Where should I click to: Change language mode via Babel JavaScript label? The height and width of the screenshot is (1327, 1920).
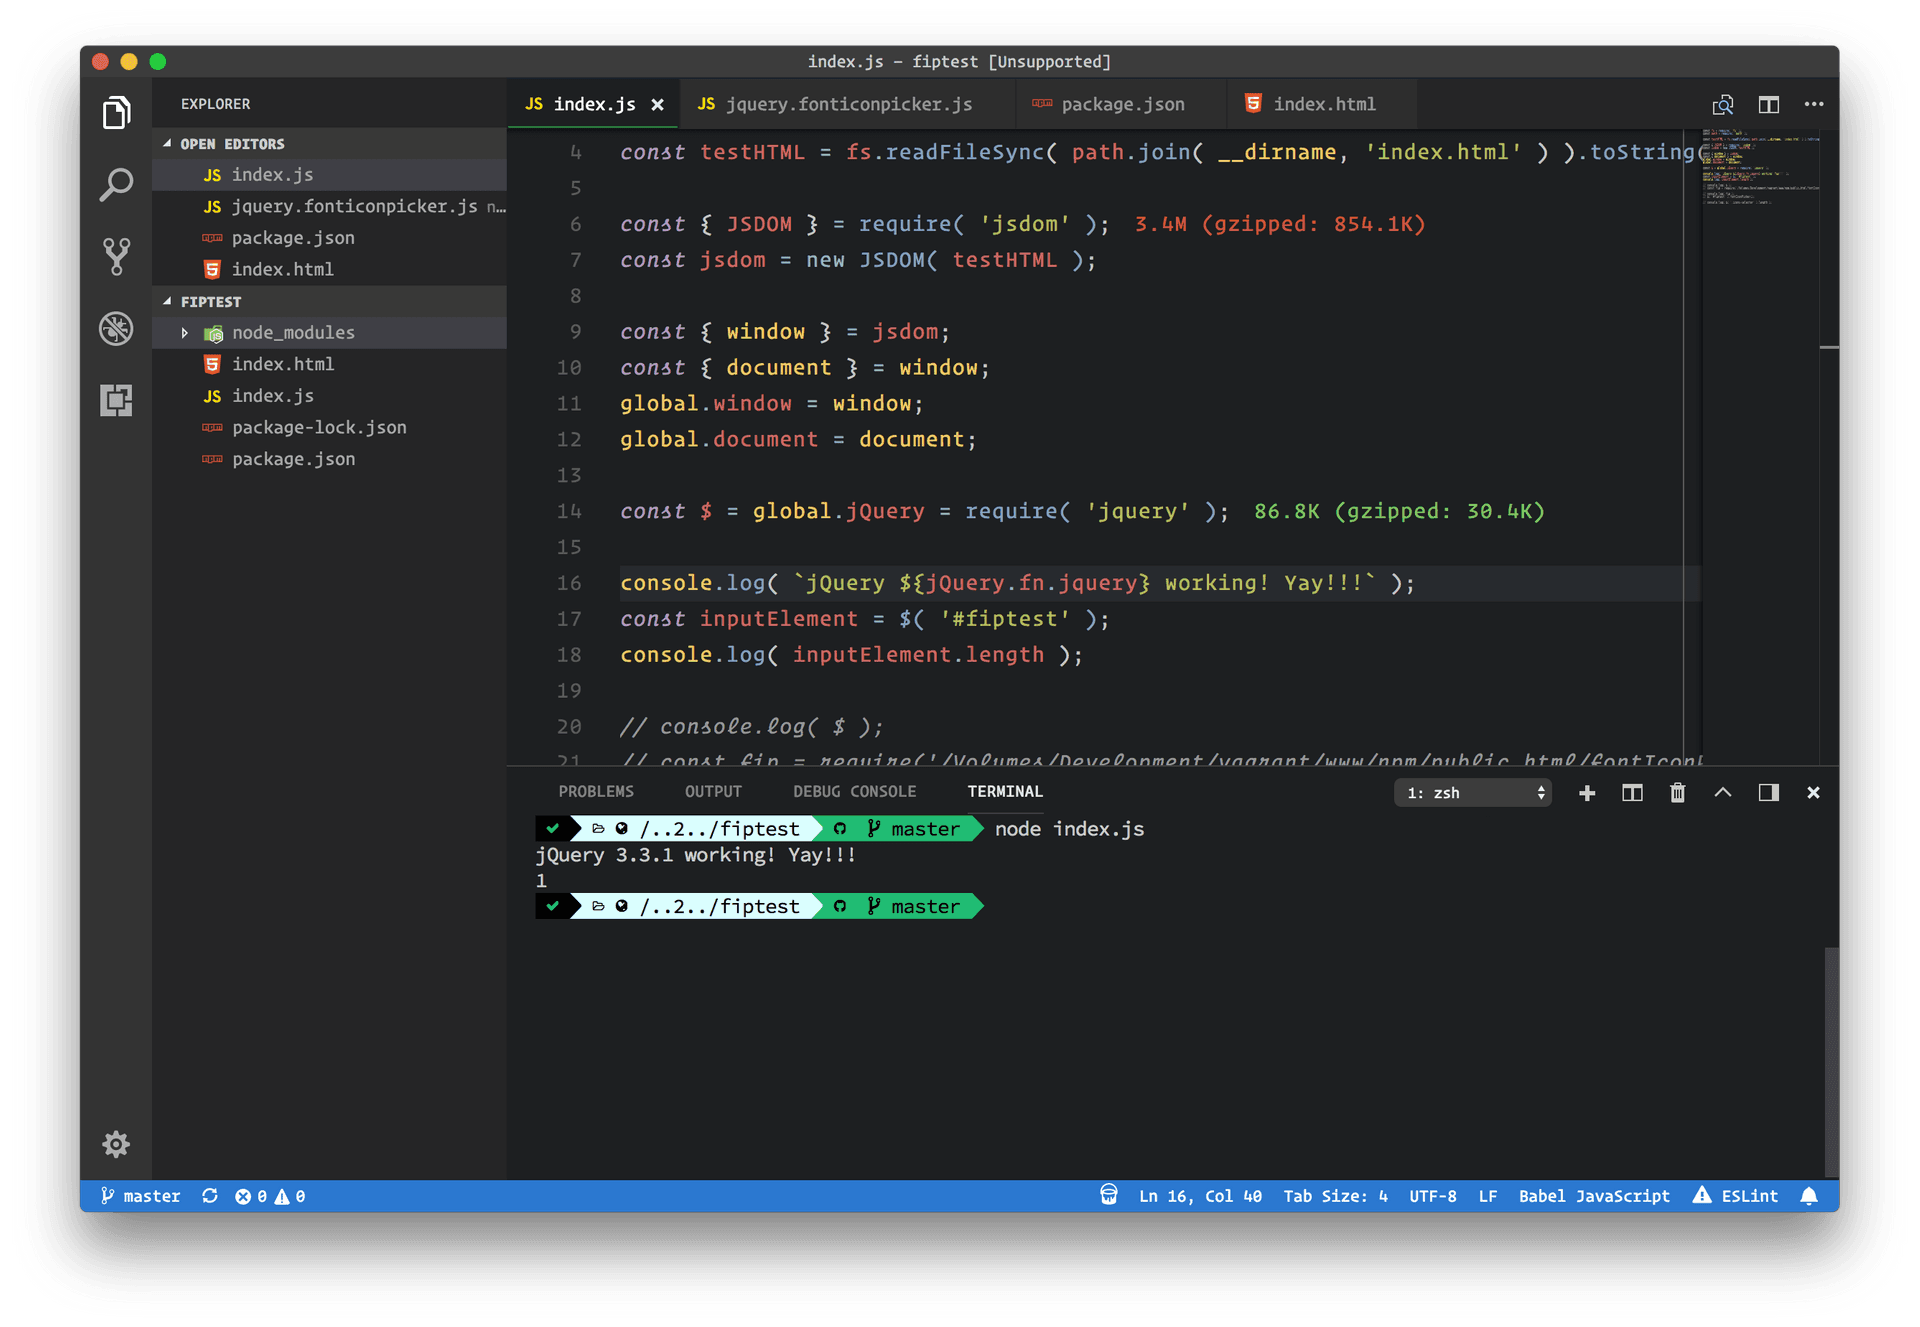tap(1594, 1195)
